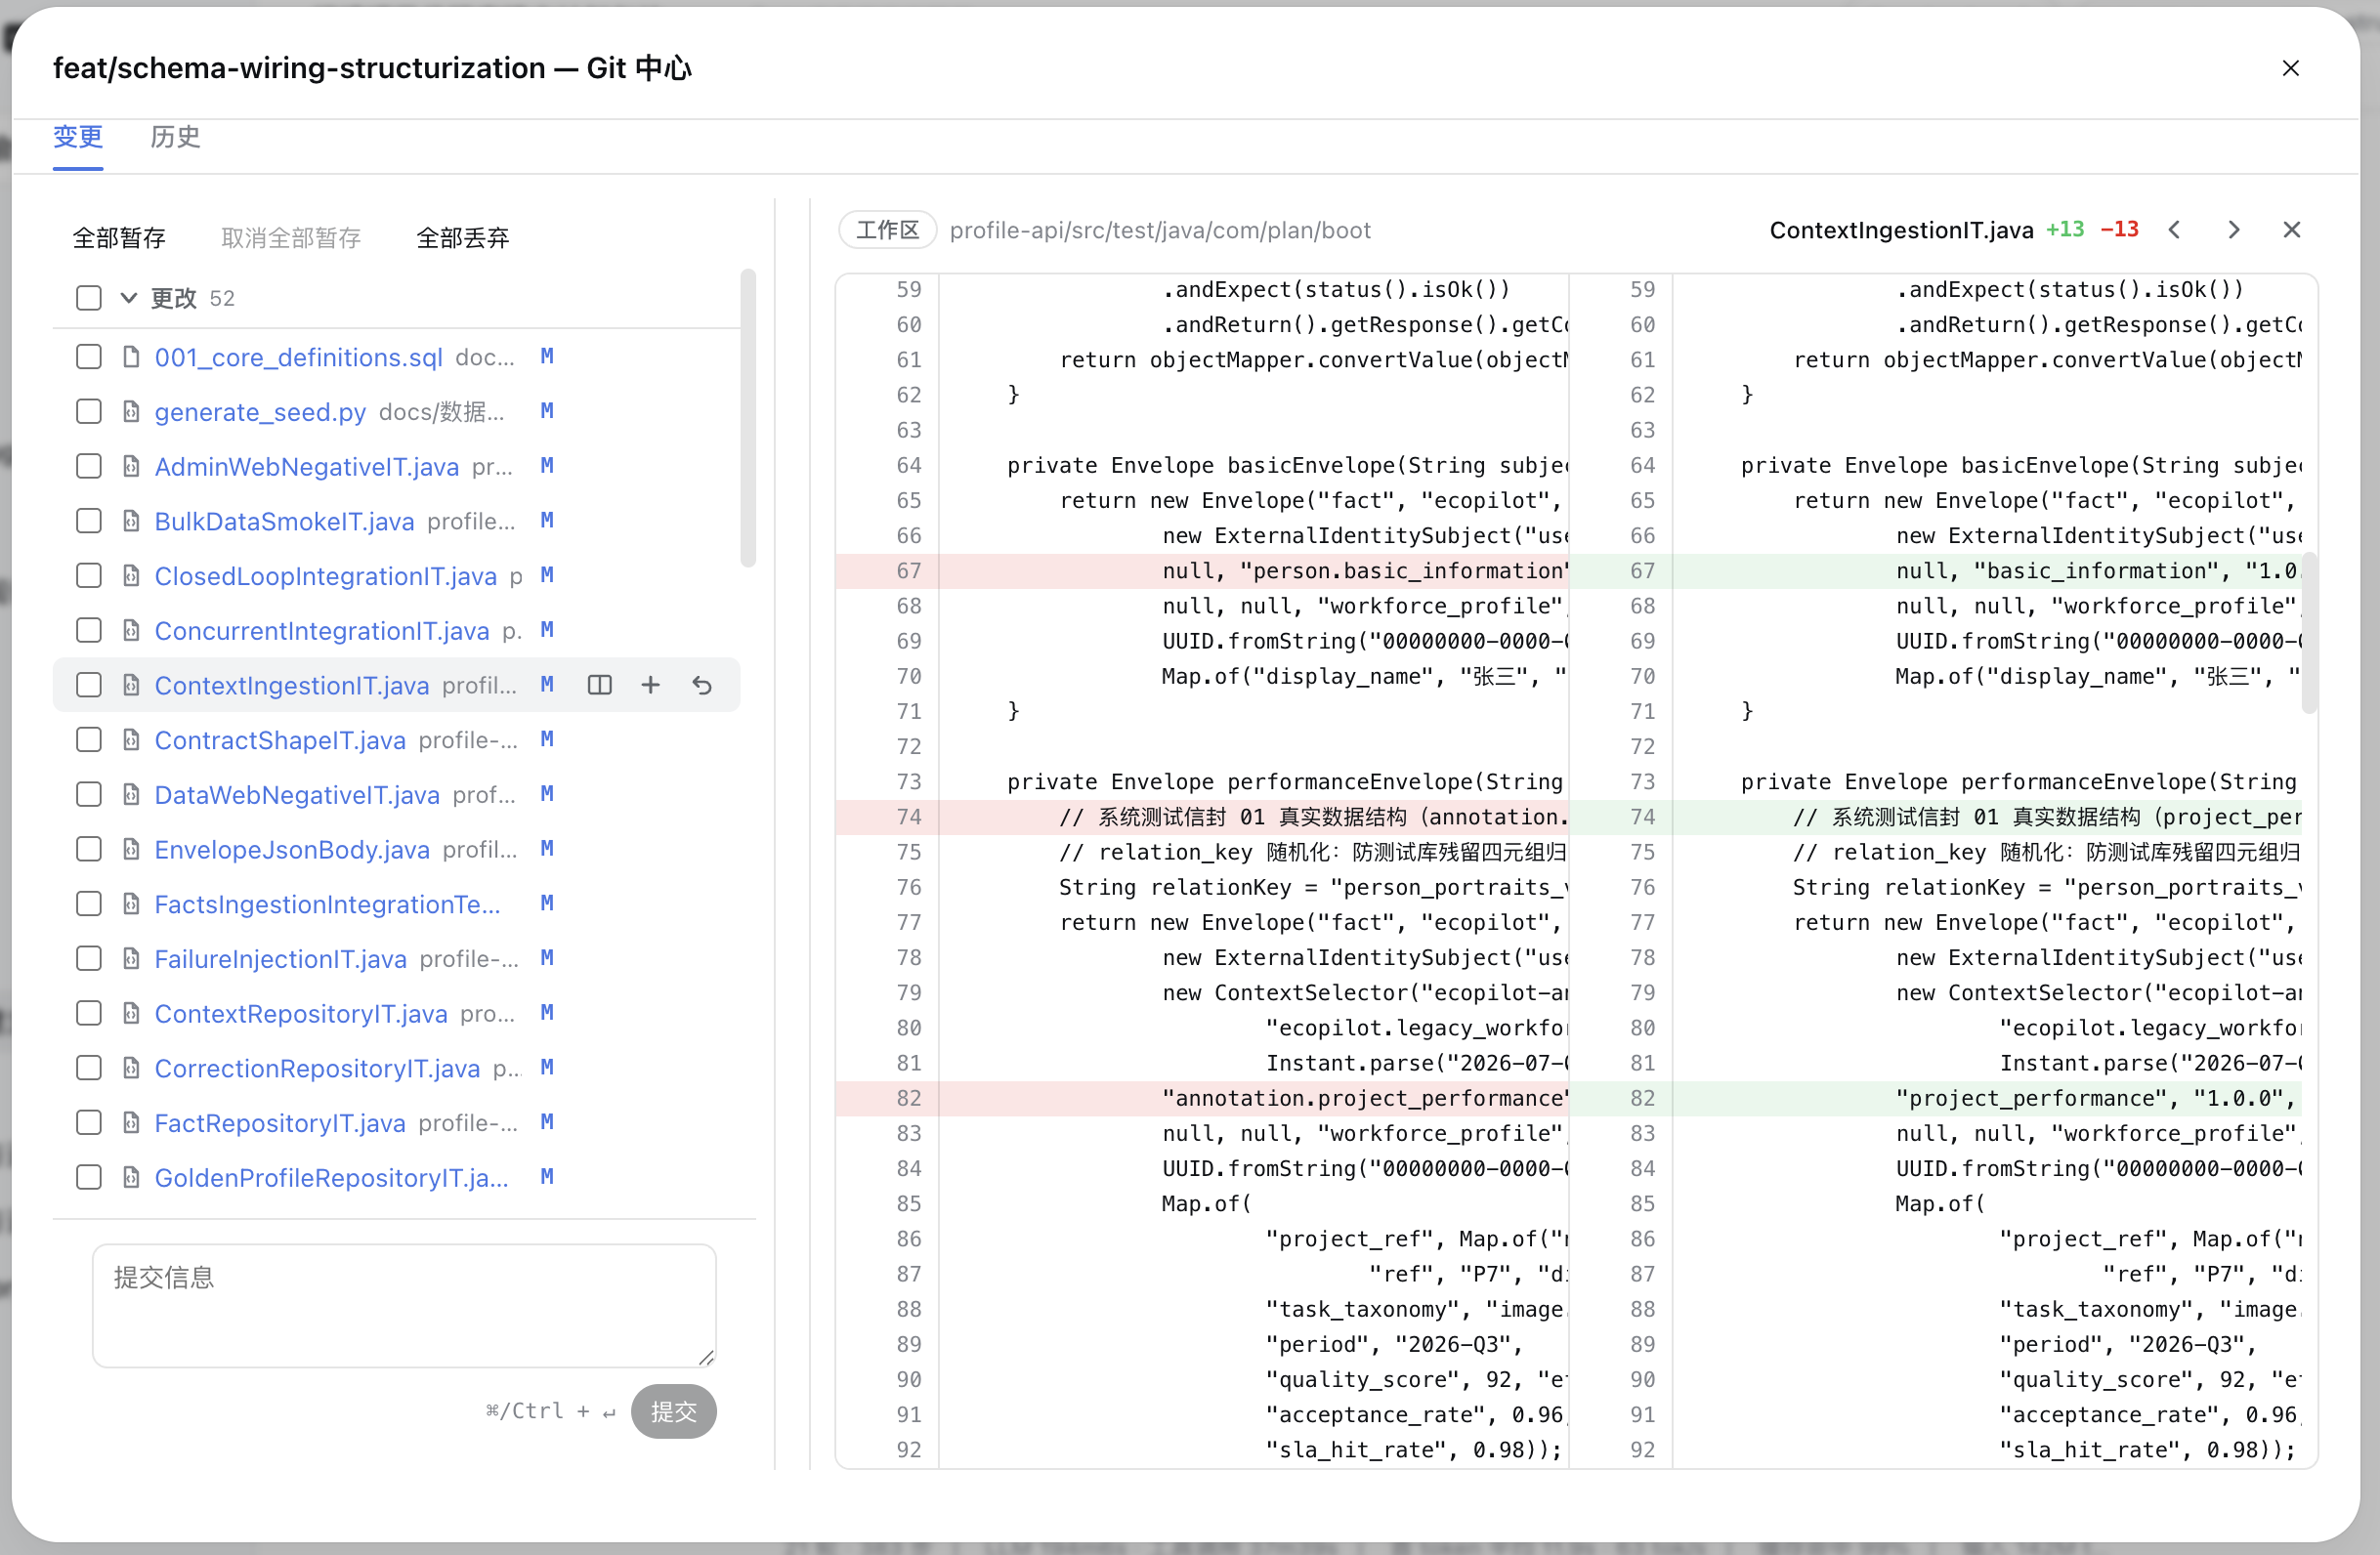Click file icon of FactsIngestionIntegrationTest
The image size is (2380, 1555).
click(x=131, y=904)
